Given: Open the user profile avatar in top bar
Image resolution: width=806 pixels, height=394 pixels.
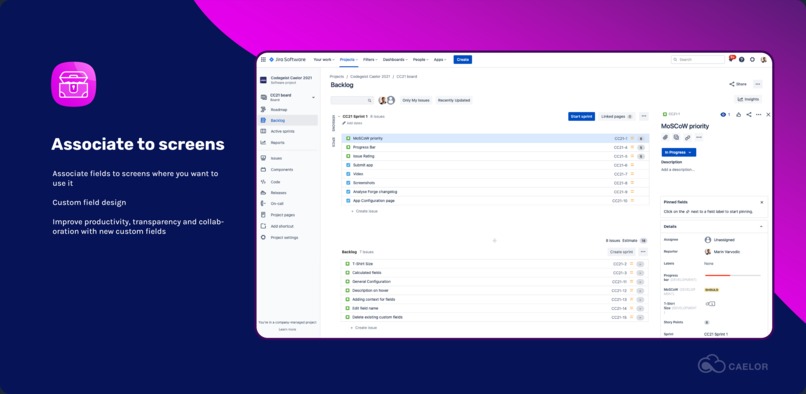Looking at the screenshot, I should pos(763,60).
